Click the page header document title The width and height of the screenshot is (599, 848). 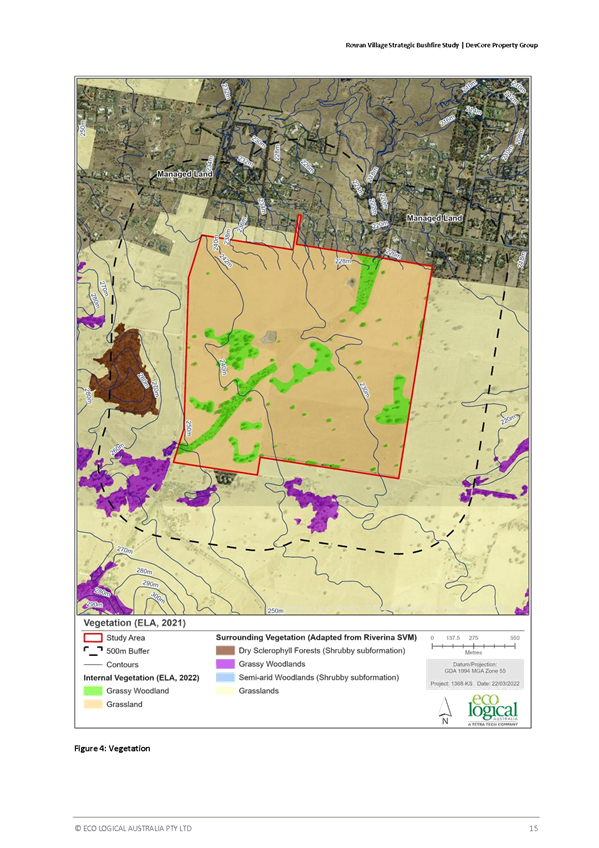(x=442, y=45)
